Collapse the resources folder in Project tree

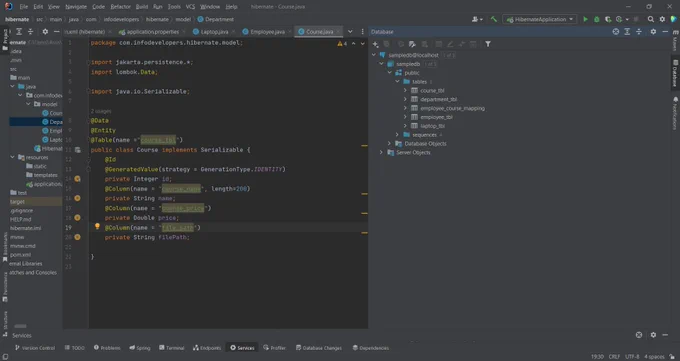click(13, 157)
